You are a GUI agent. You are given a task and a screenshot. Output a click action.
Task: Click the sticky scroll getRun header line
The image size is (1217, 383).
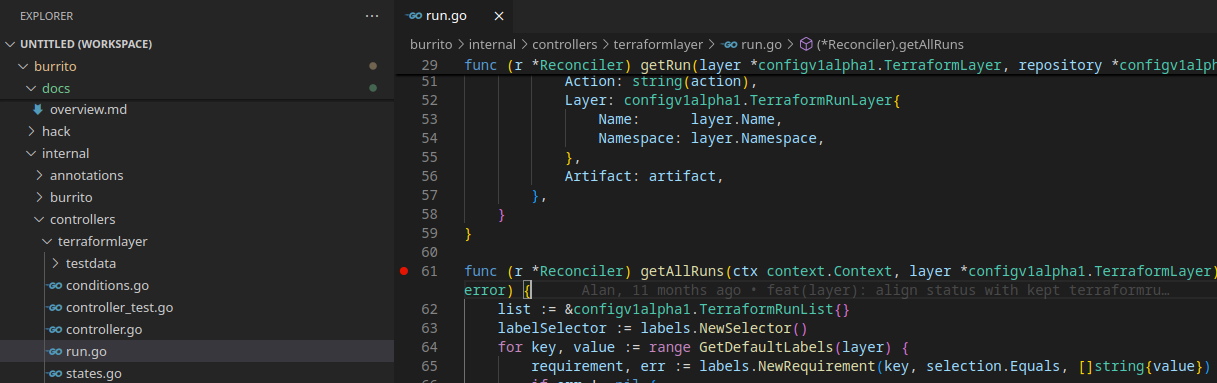(x=806, y=65)
